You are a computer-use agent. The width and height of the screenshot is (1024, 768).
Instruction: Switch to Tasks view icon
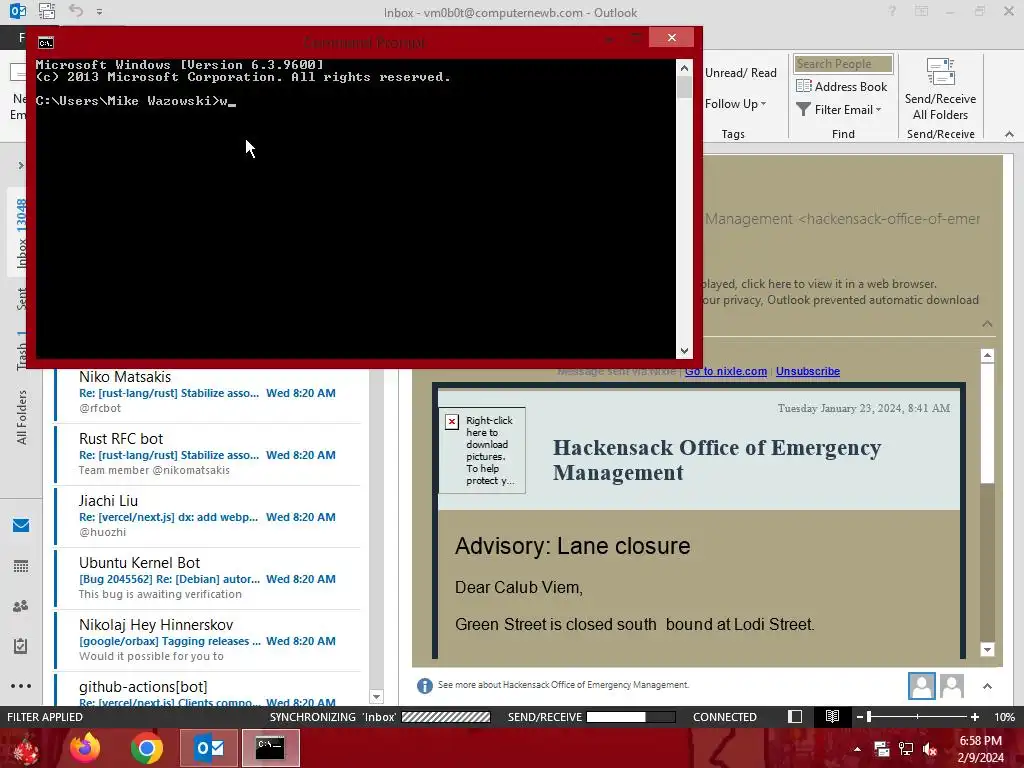point(21,646)
